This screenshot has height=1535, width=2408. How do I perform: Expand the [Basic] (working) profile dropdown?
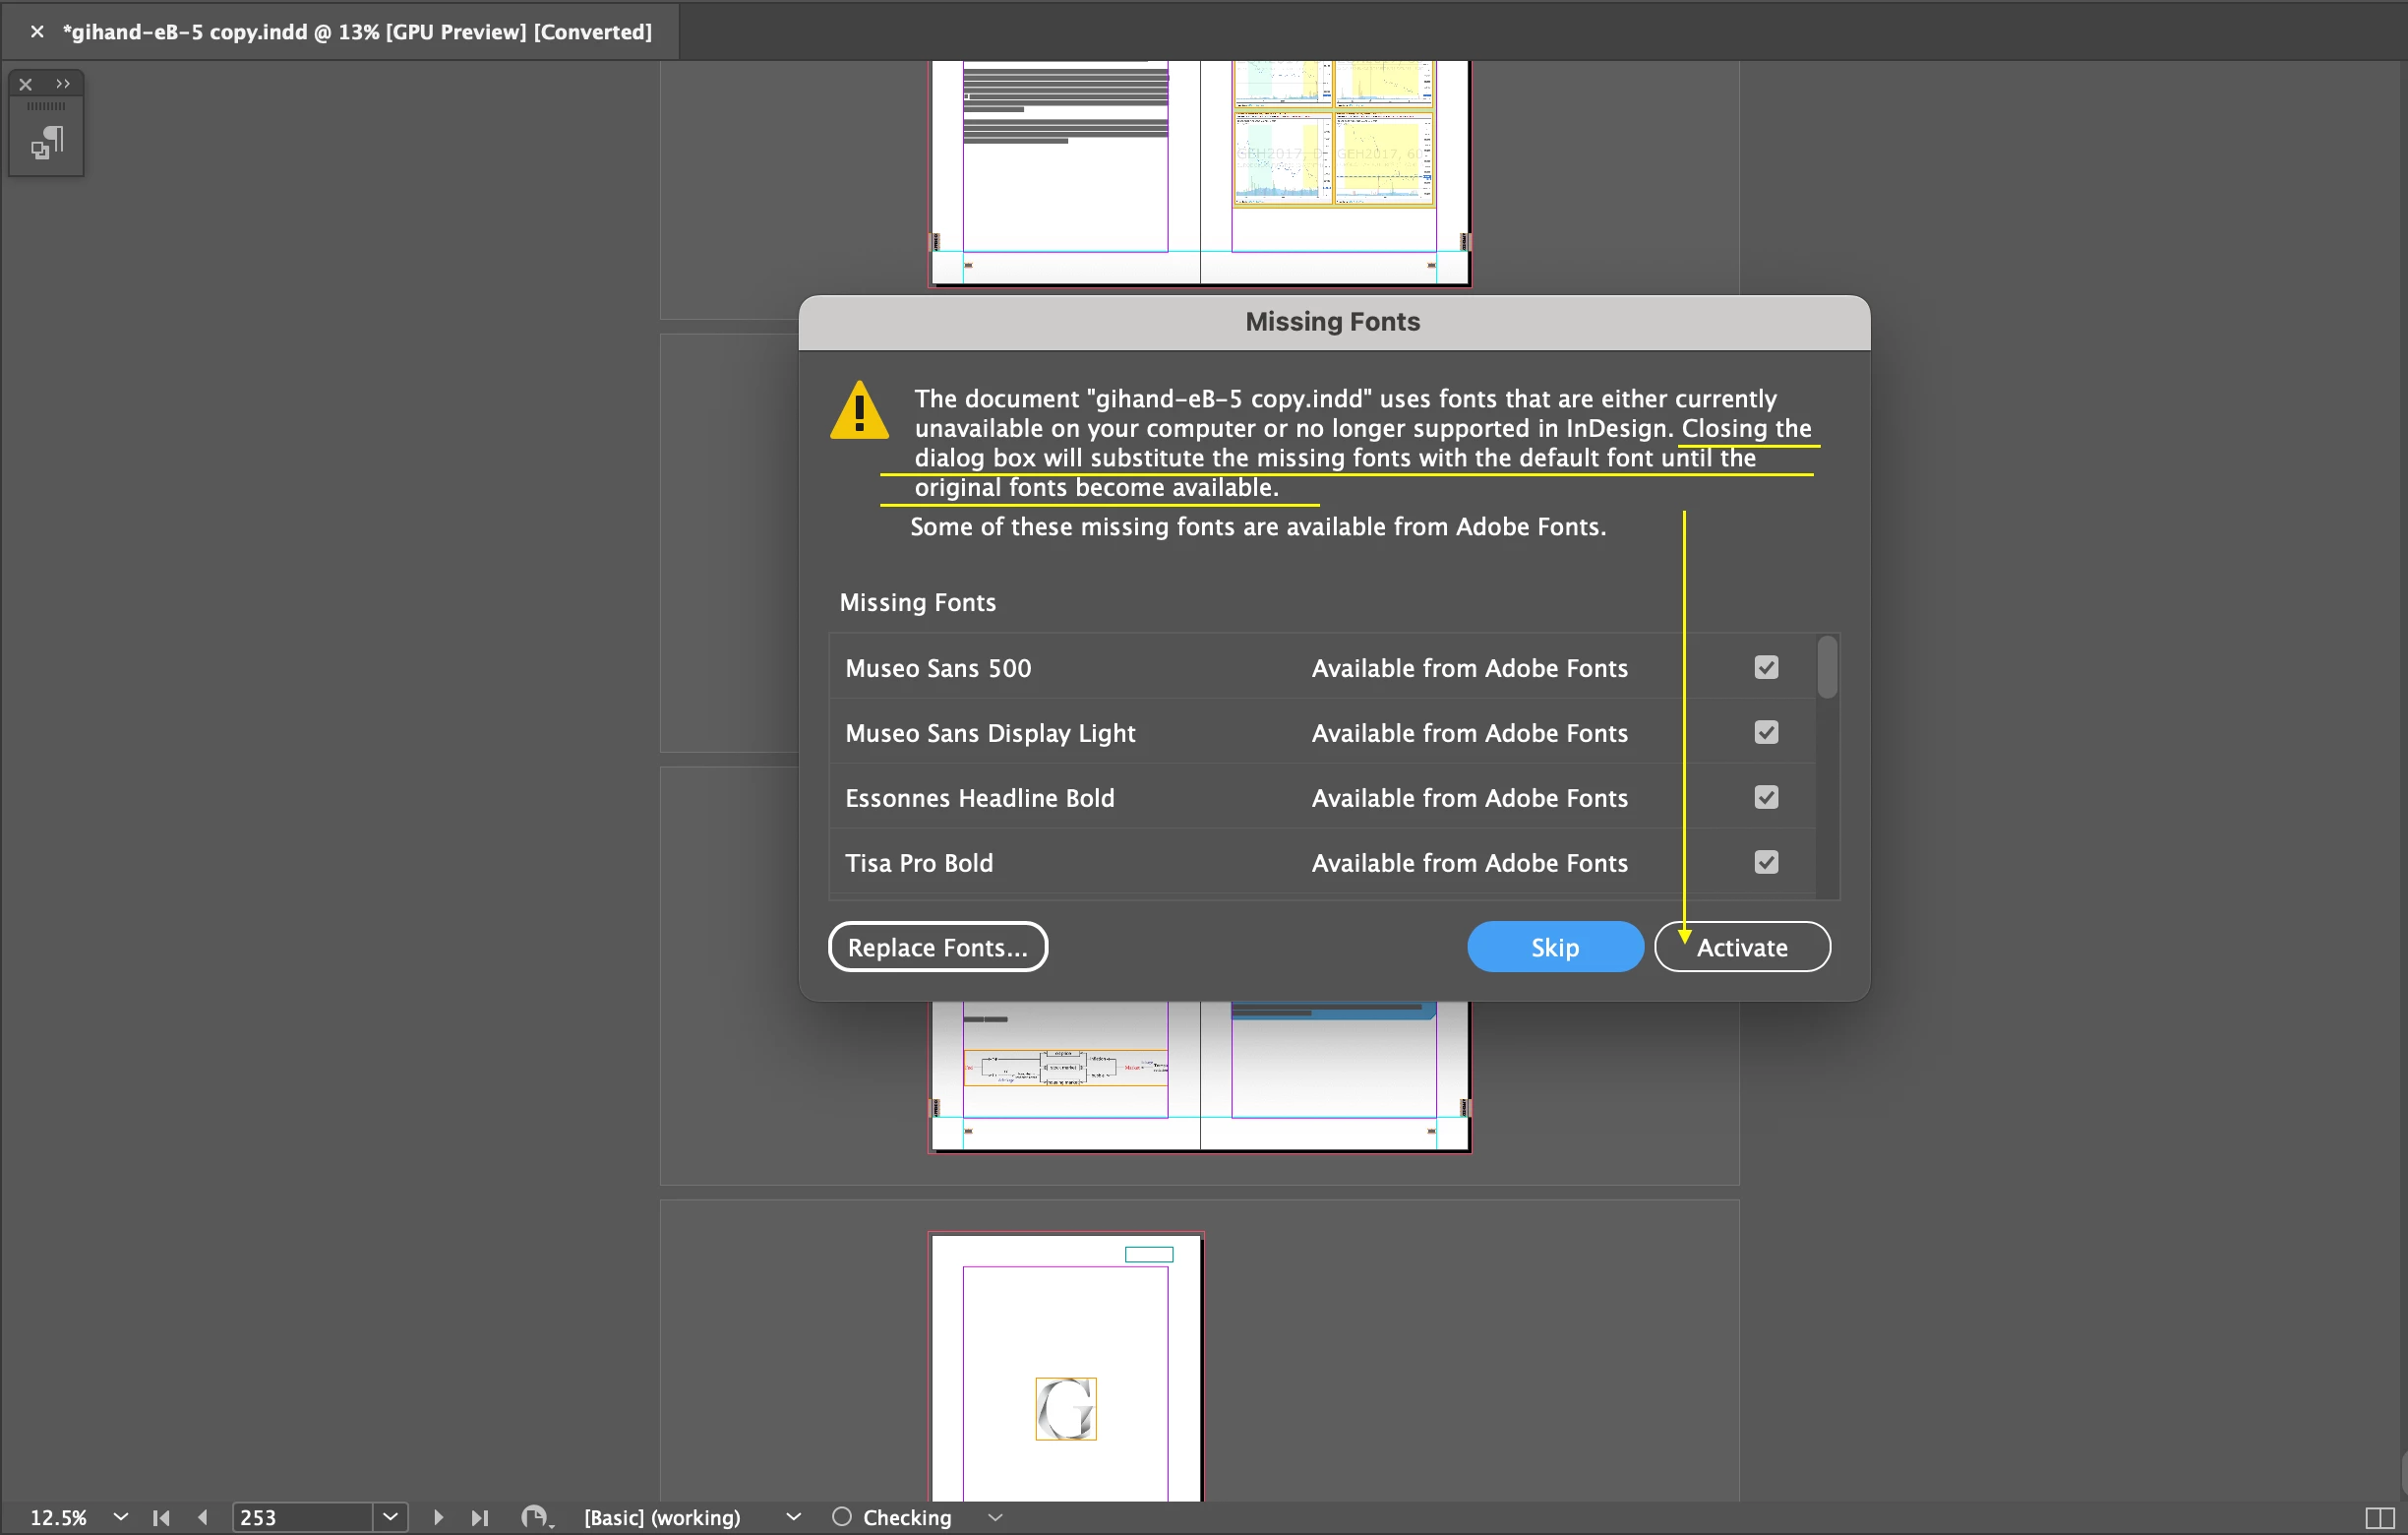coord(793,1517)
